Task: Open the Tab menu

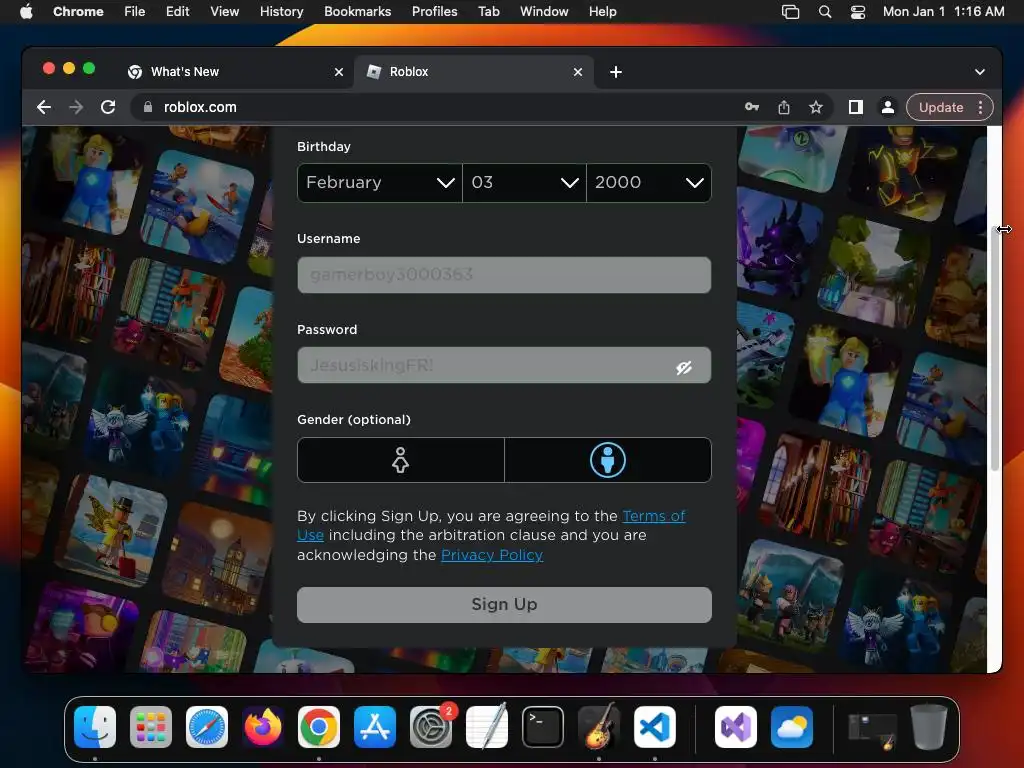Action: coord(488,12)
